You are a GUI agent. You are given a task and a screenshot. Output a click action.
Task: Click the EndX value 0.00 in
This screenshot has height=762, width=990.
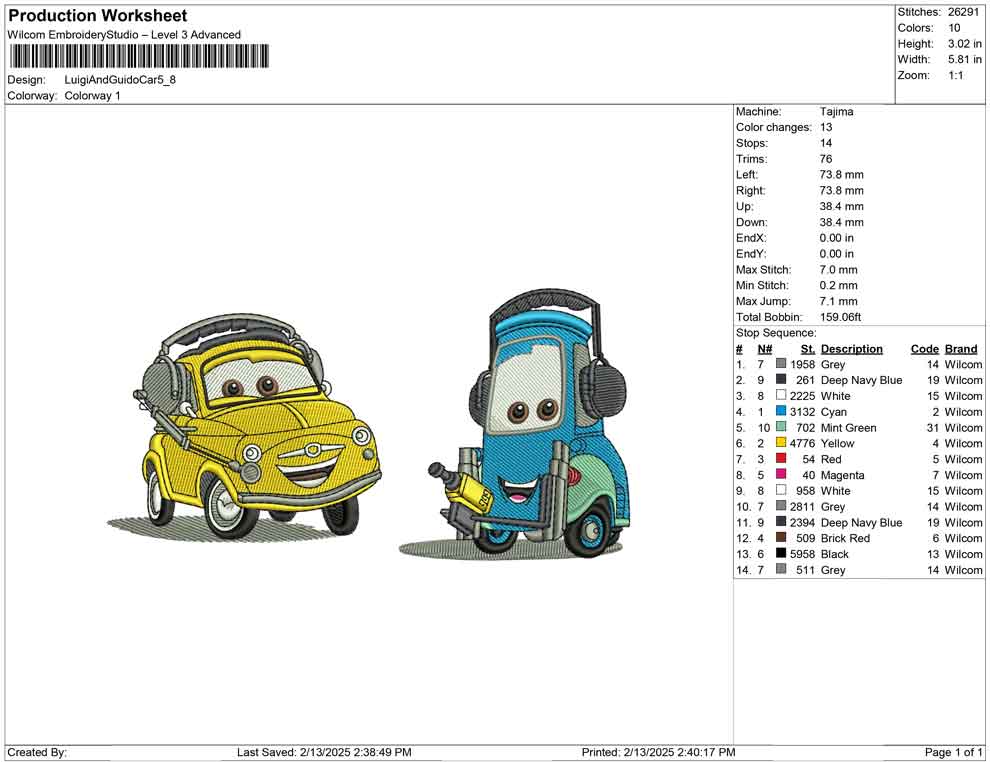click(x=837, y=238)
